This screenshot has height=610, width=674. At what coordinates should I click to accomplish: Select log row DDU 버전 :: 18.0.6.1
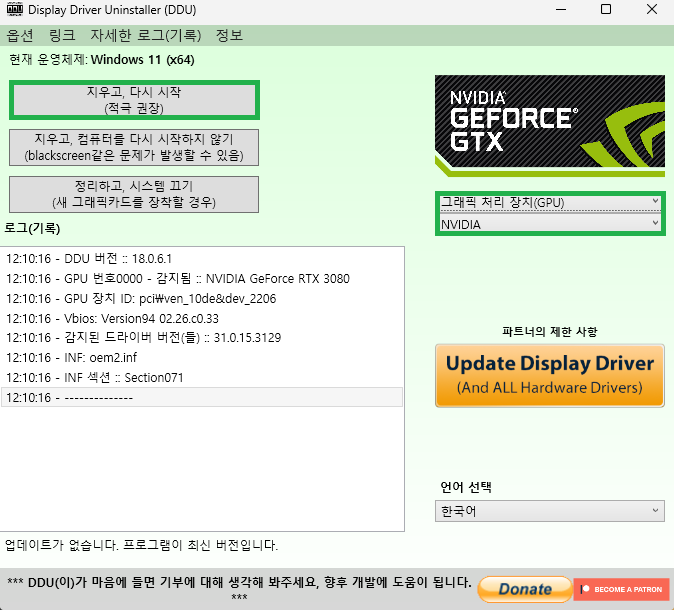202,259
